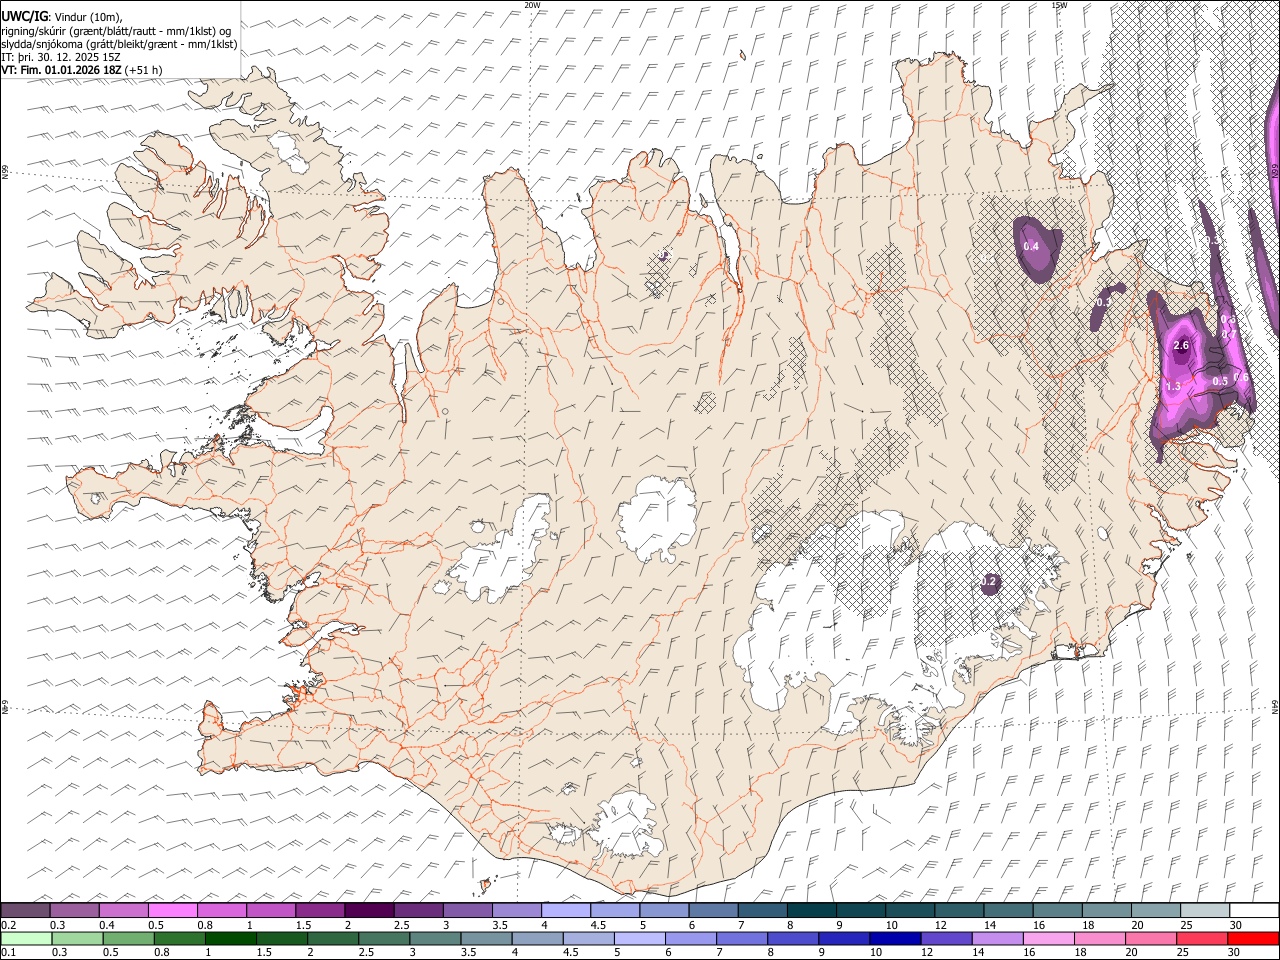
Task: Pick the lower legend swatch between 0.5 and 0.8
Action: click(128, 938)
